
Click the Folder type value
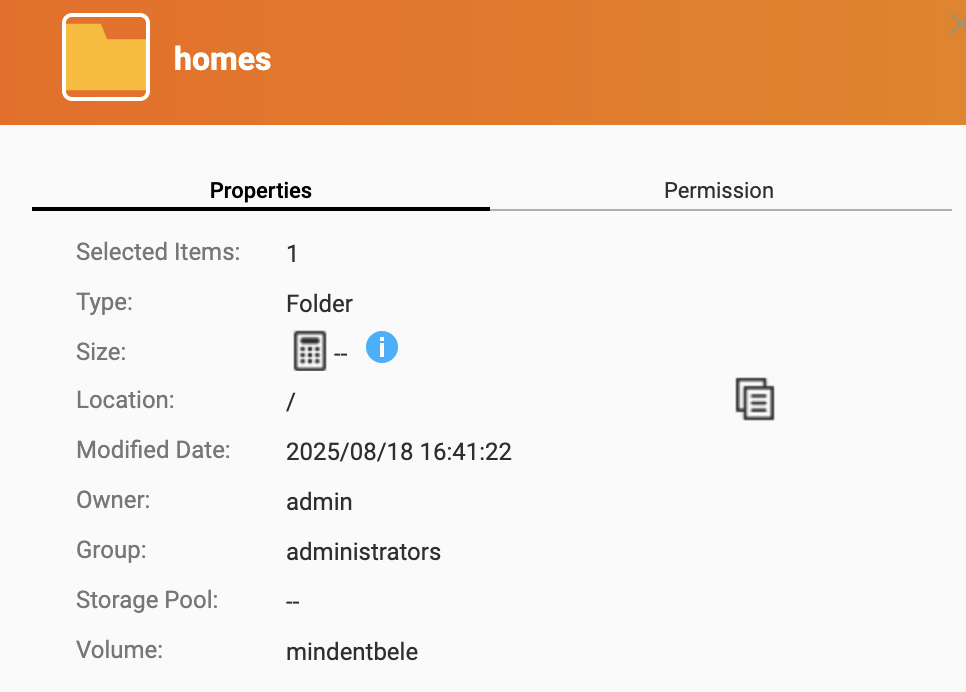319,303
